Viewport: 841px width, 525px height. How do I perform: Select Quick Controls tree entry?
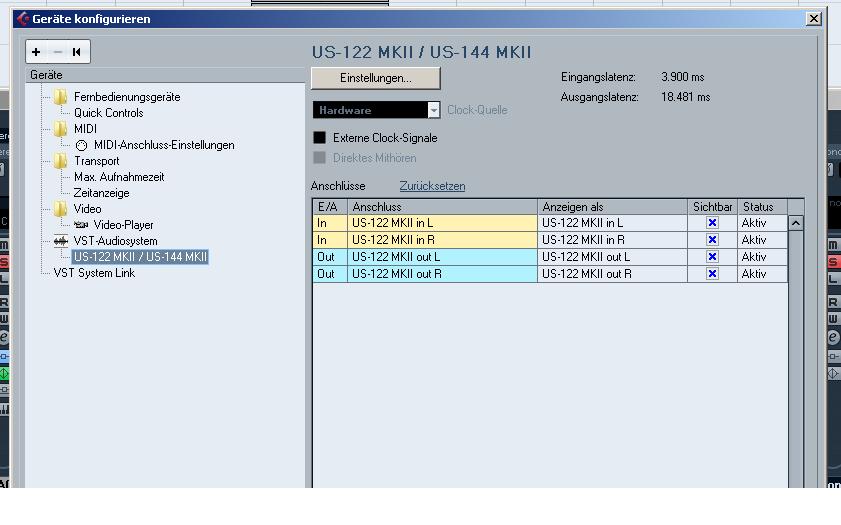tap(108, 113)
